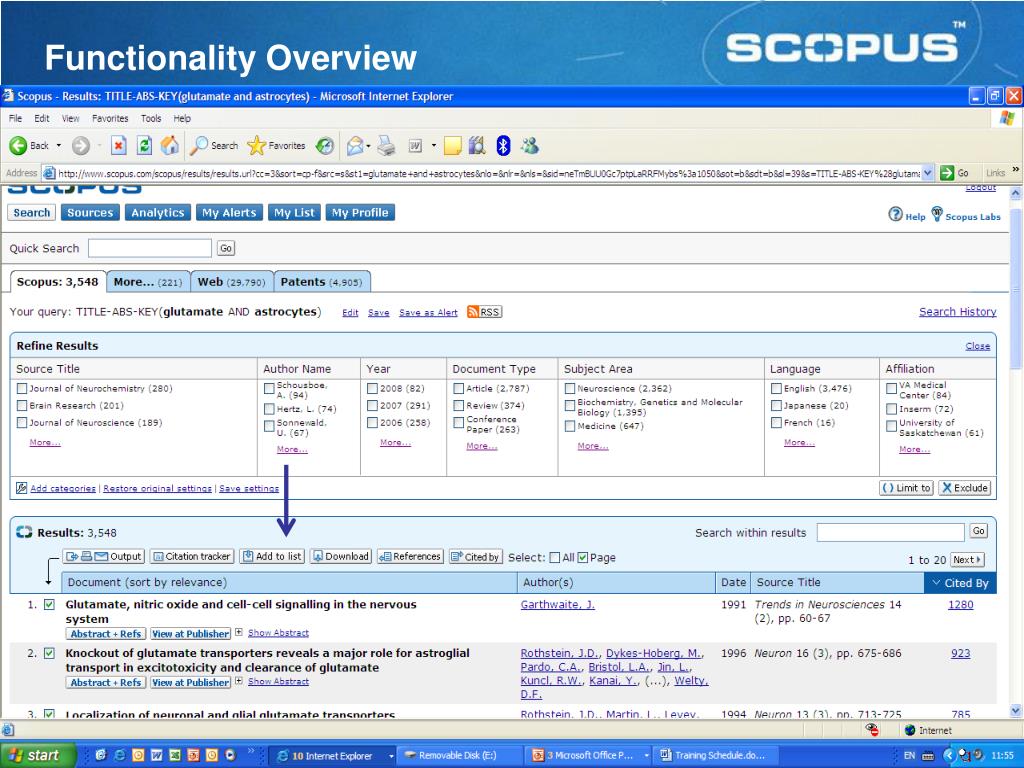The image size is (1024, 768).
Task: Expand the Mail icon dropdown arrow
Action: pos(368,146)
